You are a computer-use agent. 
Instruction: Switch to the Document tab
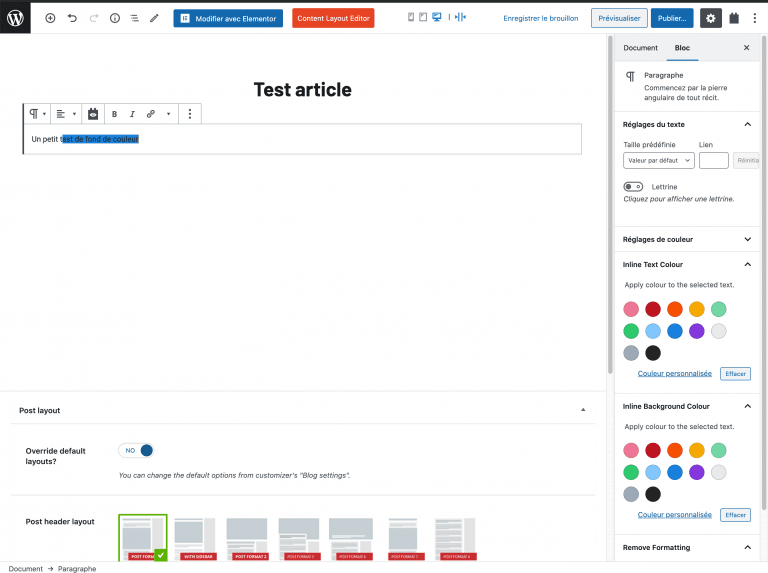pyautogui.click(x=640, y=48)
